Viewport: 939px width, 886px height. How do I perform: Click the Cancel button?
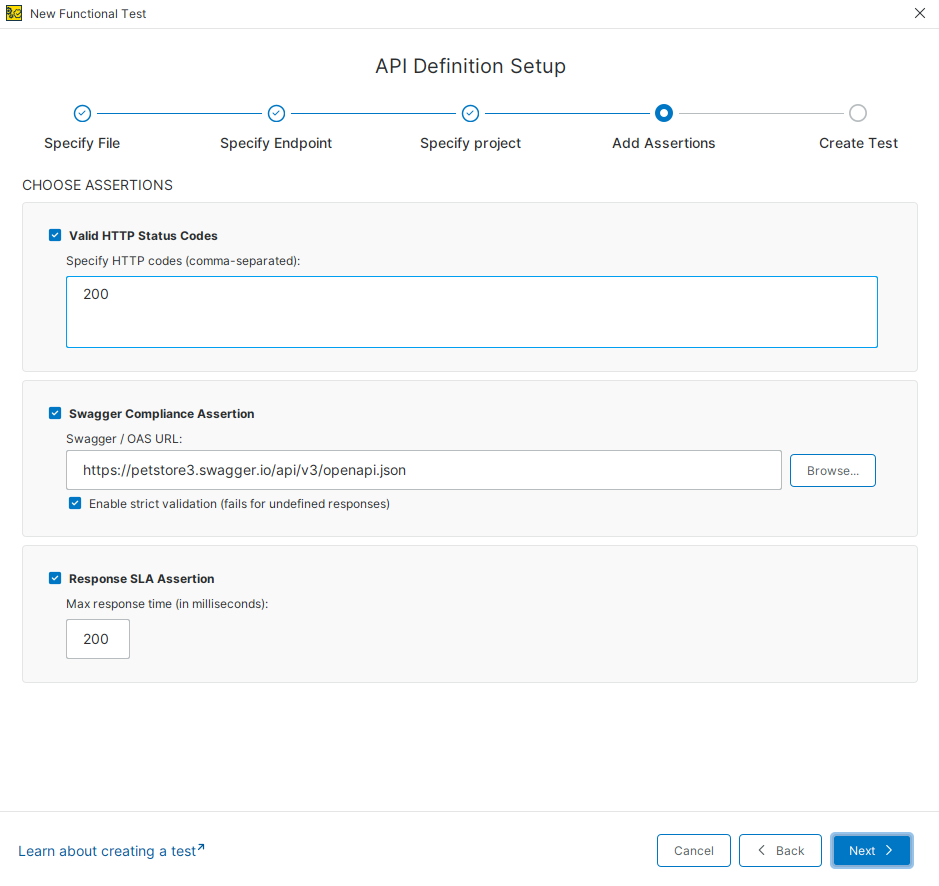[x=693, y=851]
